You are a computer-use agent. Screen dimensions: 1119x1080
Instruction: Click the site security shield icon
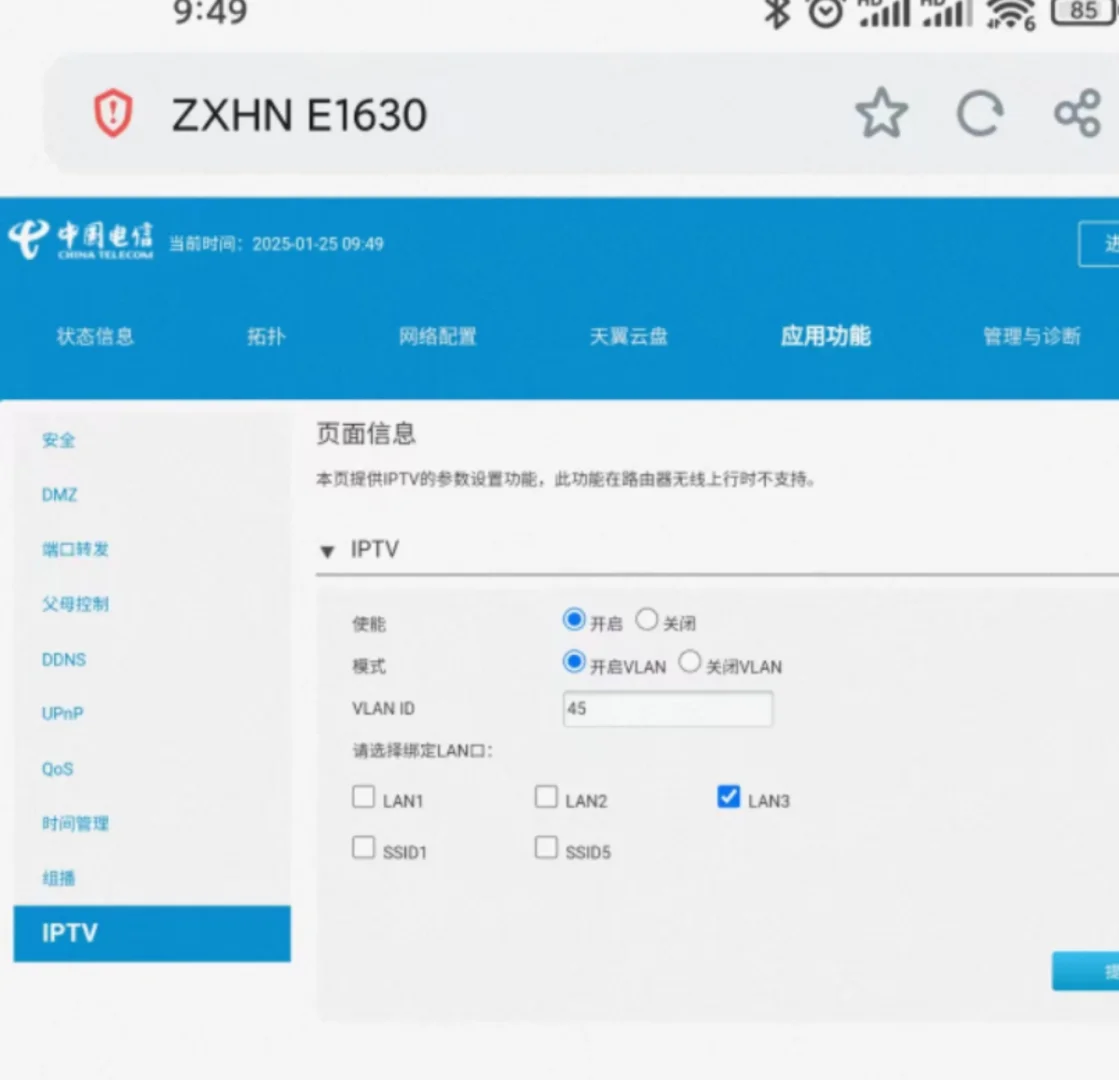pyautogui.click(x=114, y=112)
